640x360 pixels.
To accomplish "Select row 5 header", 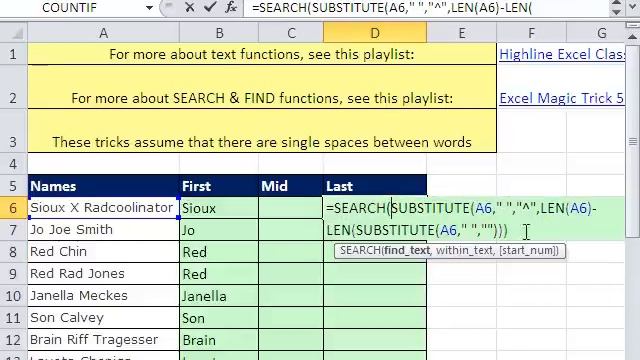I will point(13,186).
